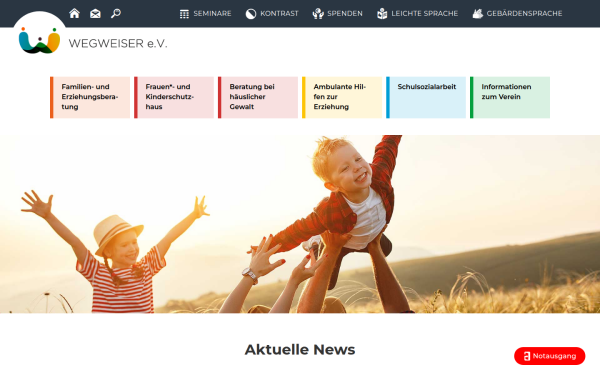Toggle the Kontrast mode

[279, 13]
